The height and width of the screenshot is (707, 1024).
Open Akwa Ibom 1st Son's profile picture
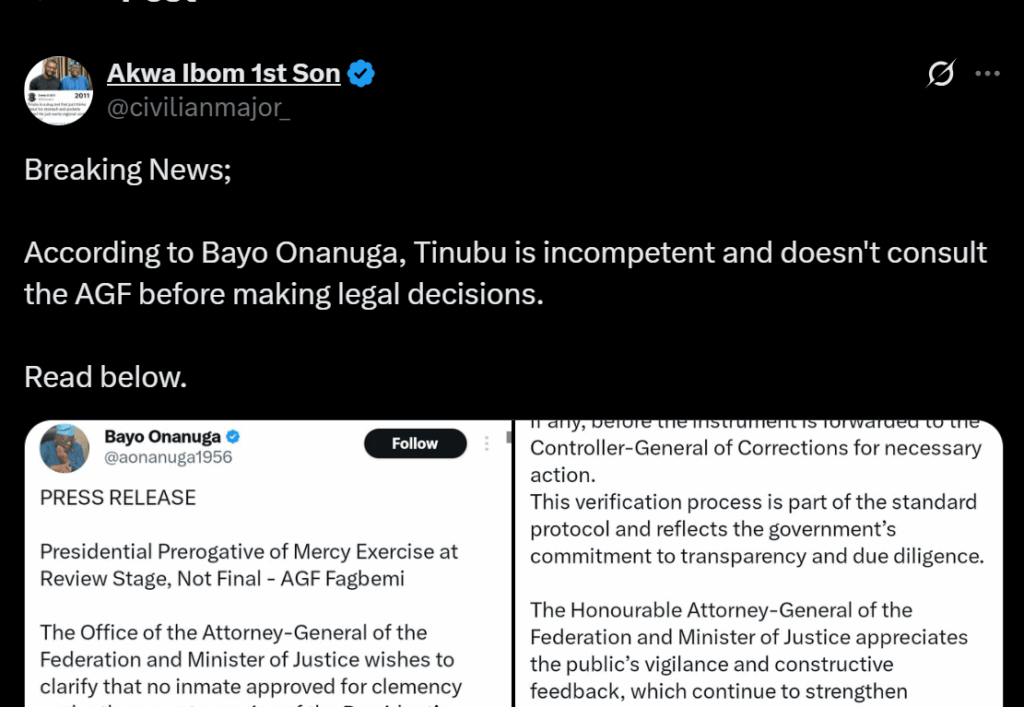pyautogui.click(x=59, y=91)
